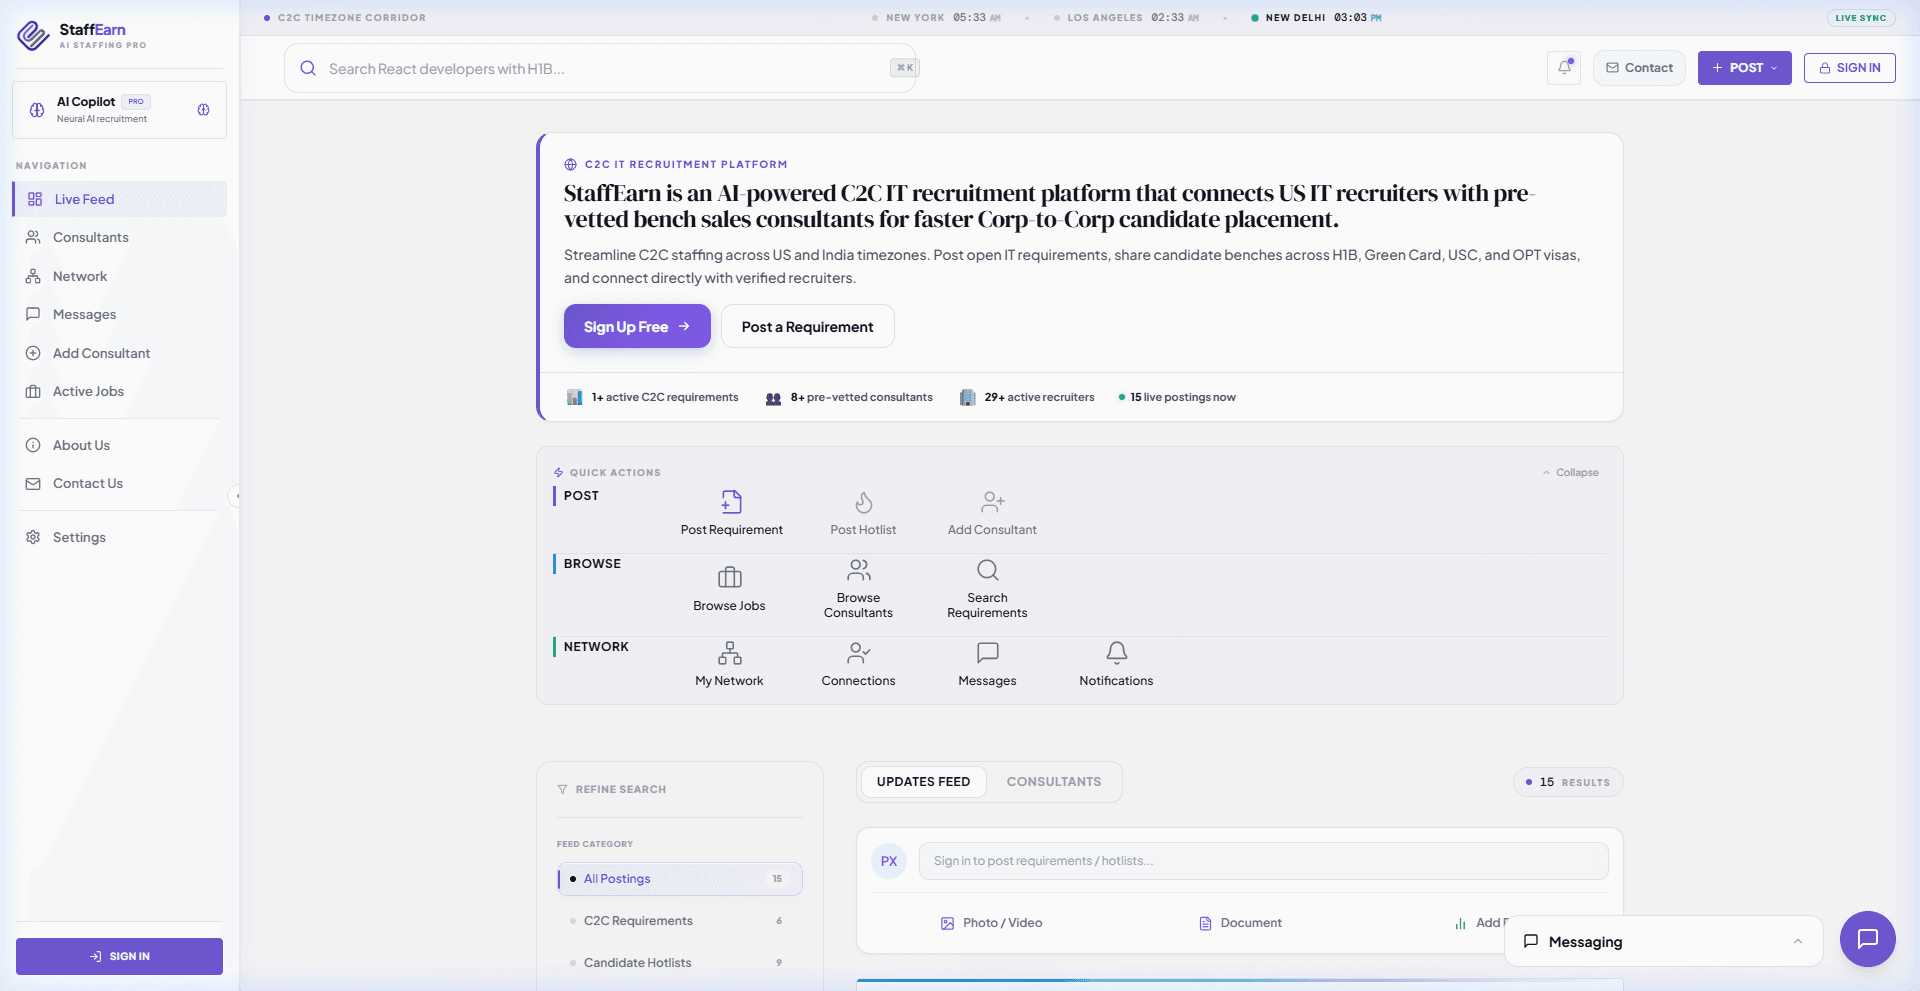
Task: Click the Photo / Video attachment icon
Action: coord(947,923)
